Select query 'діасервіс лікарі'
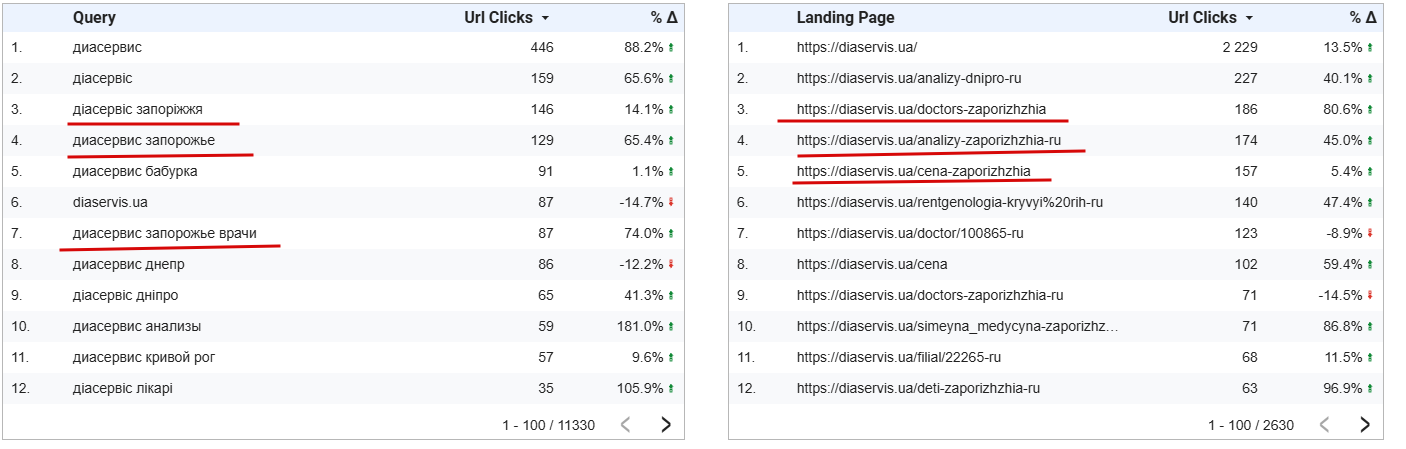 (x=123, y=388)
